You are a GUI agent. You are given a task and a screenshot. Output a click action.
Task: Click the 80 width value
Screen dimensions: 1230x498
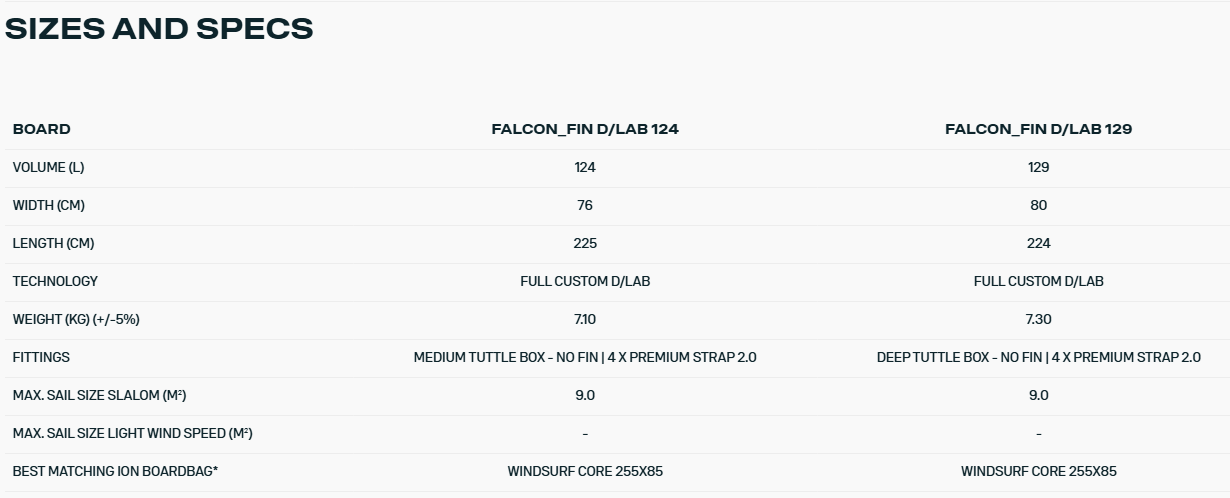(x=1038, y=205)
